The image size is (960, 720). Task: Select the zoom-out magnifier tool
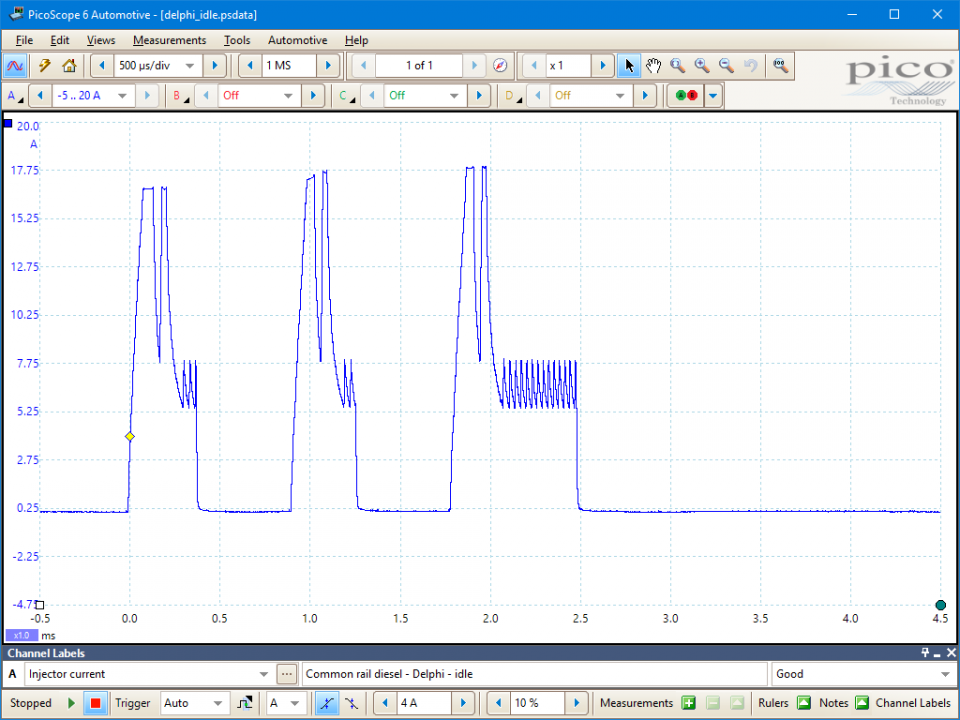pyautogui.click(x=726, y=66)
